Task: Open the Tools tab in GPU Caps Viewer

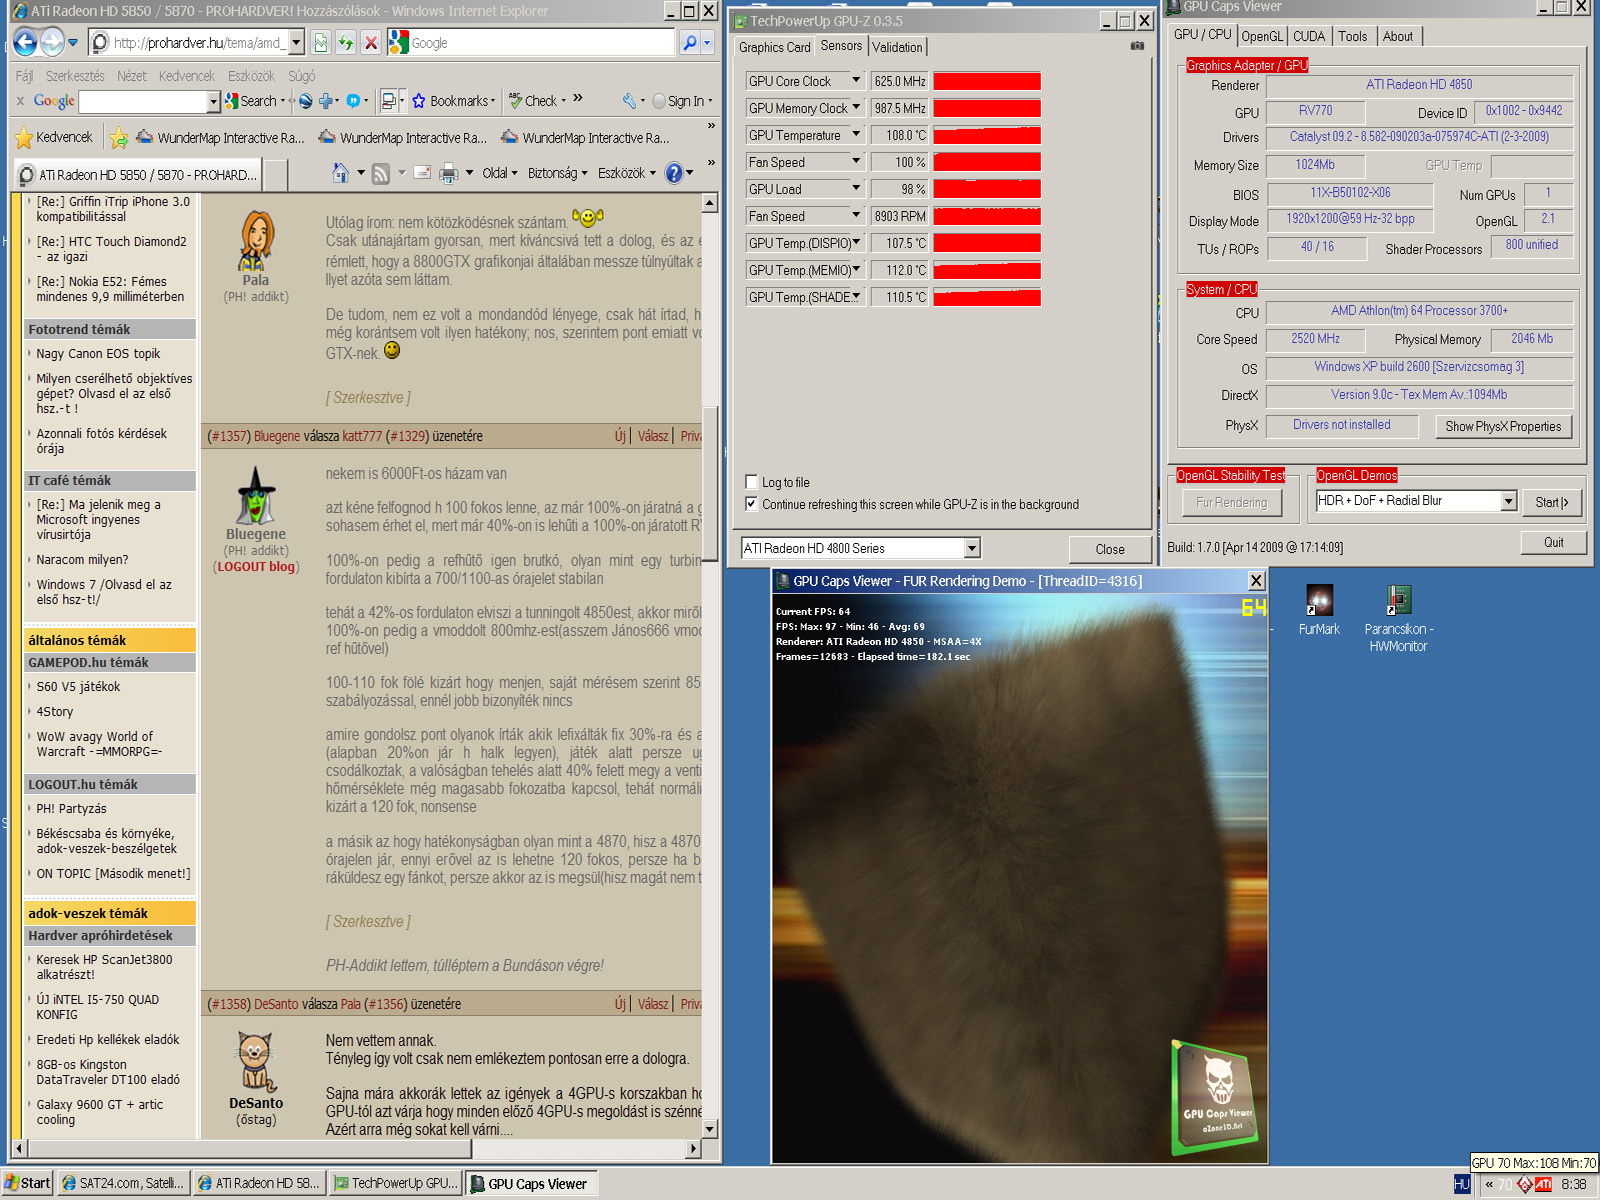Action: 1352,36
